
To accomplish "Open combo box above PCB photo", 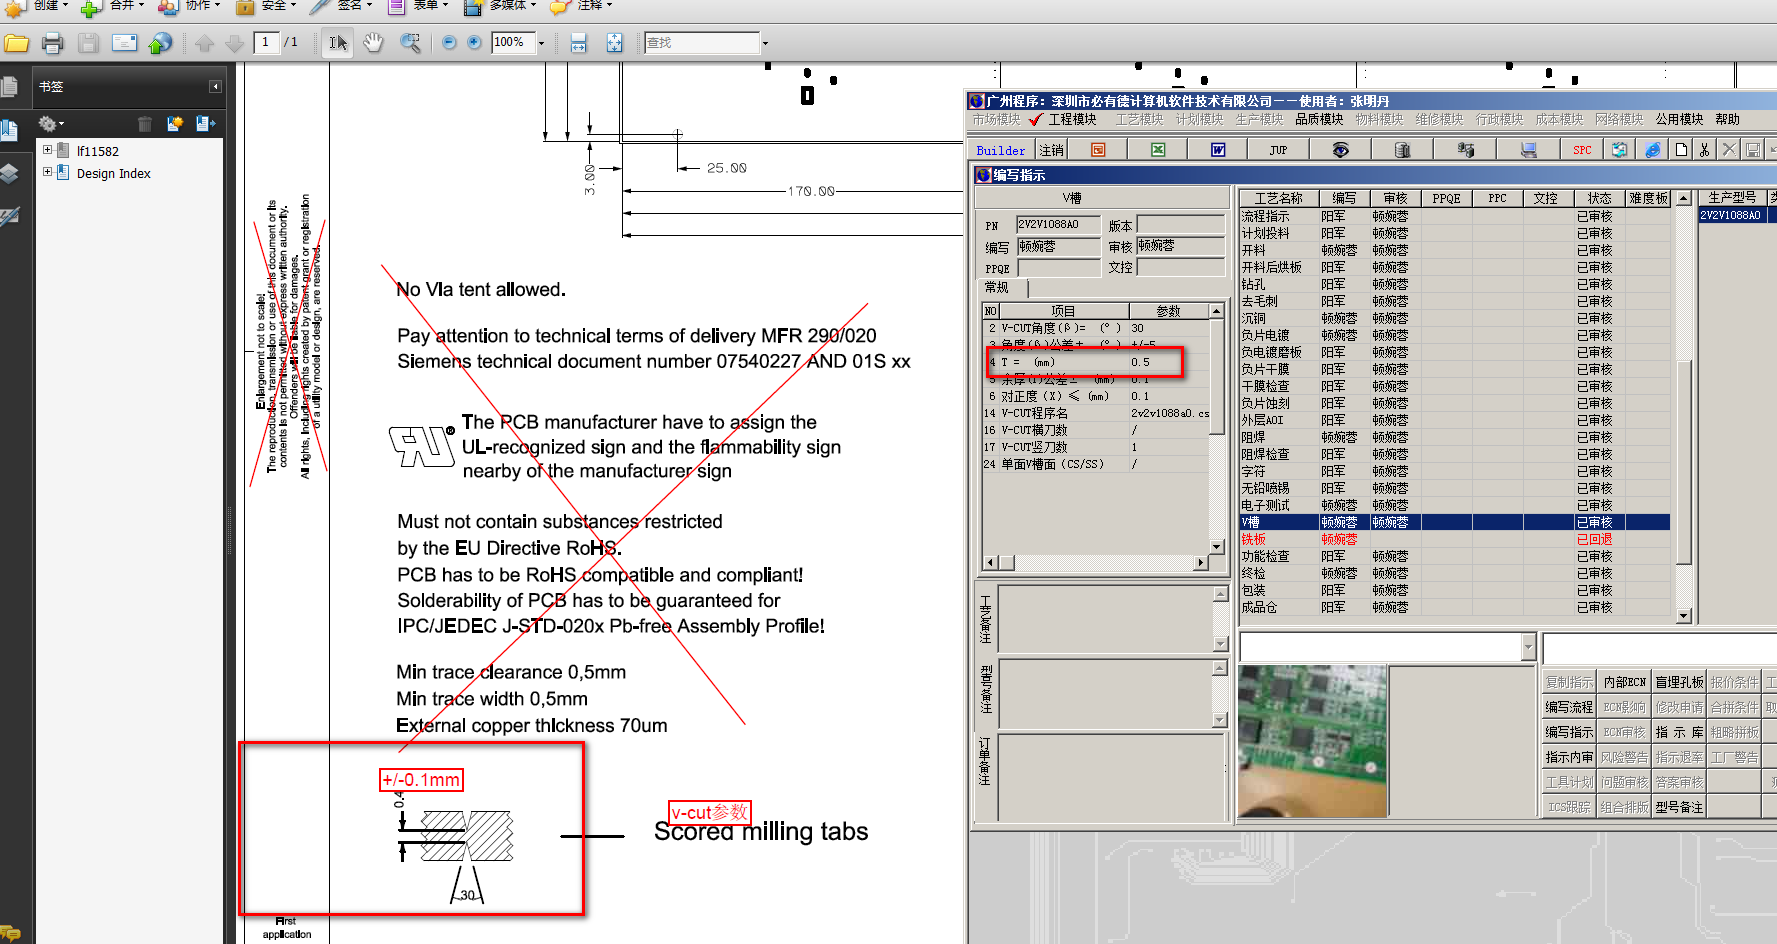I will pyautogui.click(x=1528, y=648).
